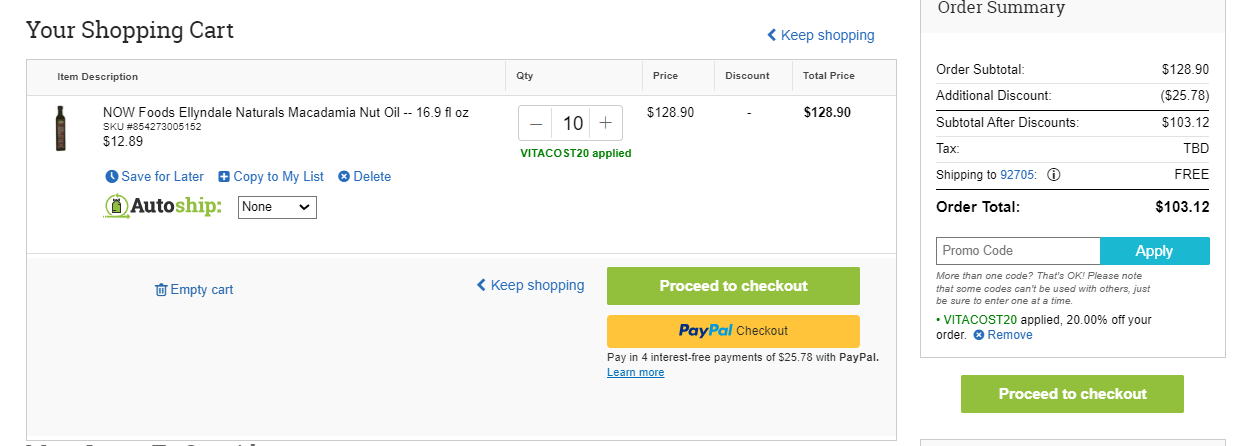The image size is (1257, 446).
Task: Click the Promo Code input field
Action: click(1018, 251)
